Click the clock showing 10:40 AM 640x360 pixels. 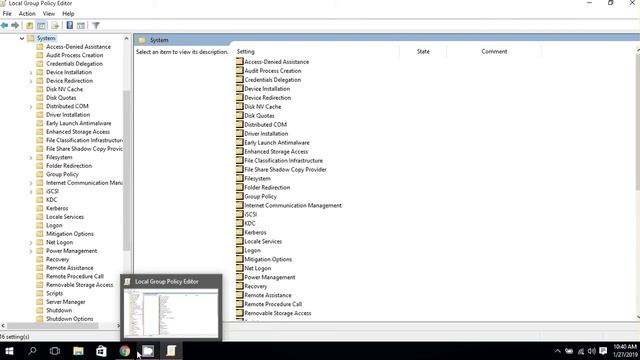[x=624, y=347]
